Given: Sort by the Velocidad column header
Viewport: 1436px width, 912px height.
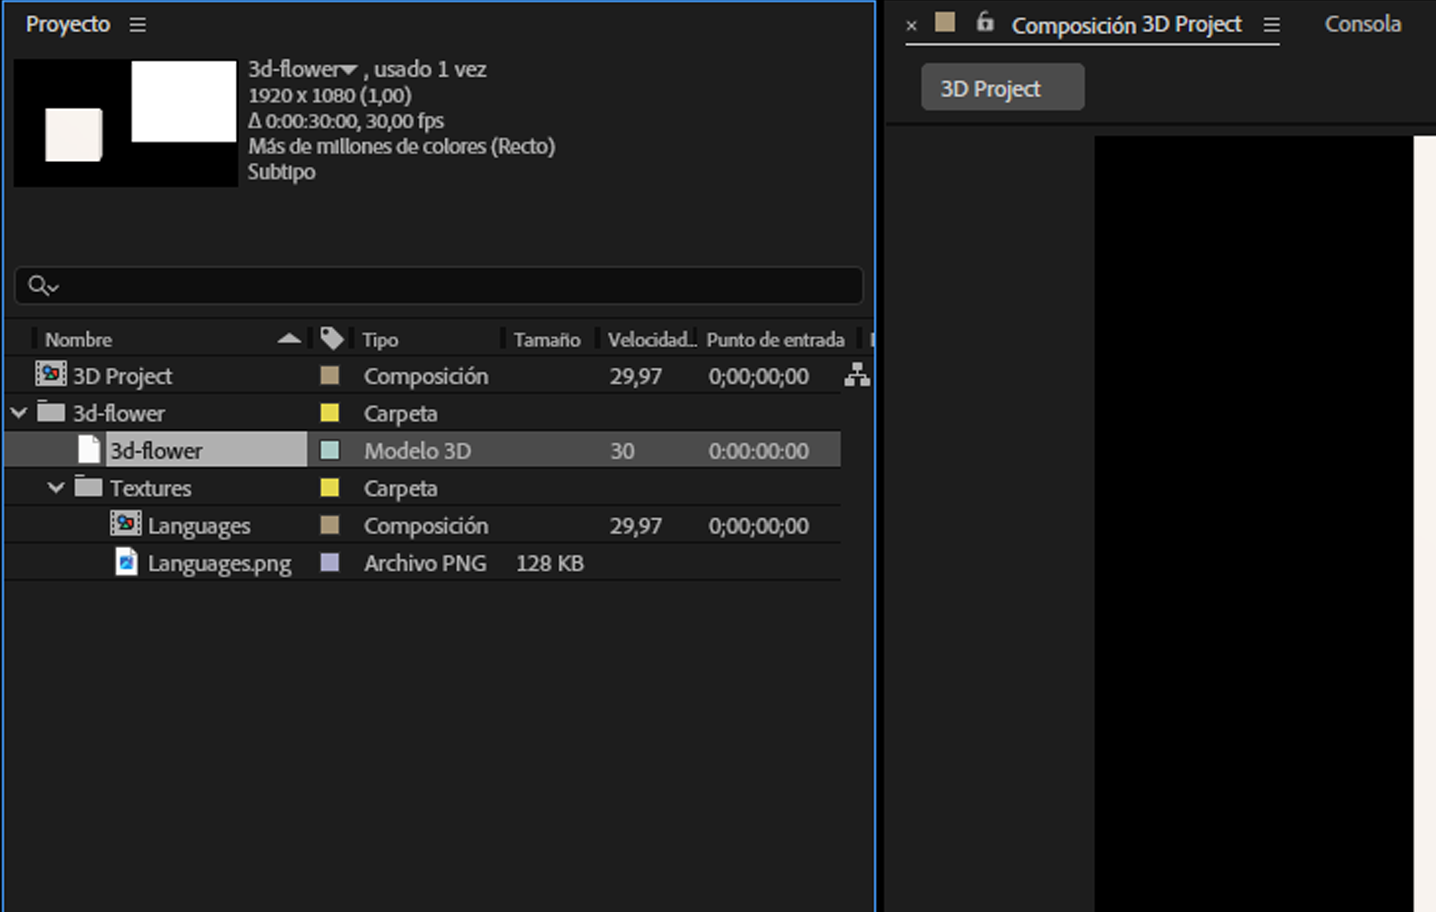Looking at the screenshot, I should pos(651,340).
